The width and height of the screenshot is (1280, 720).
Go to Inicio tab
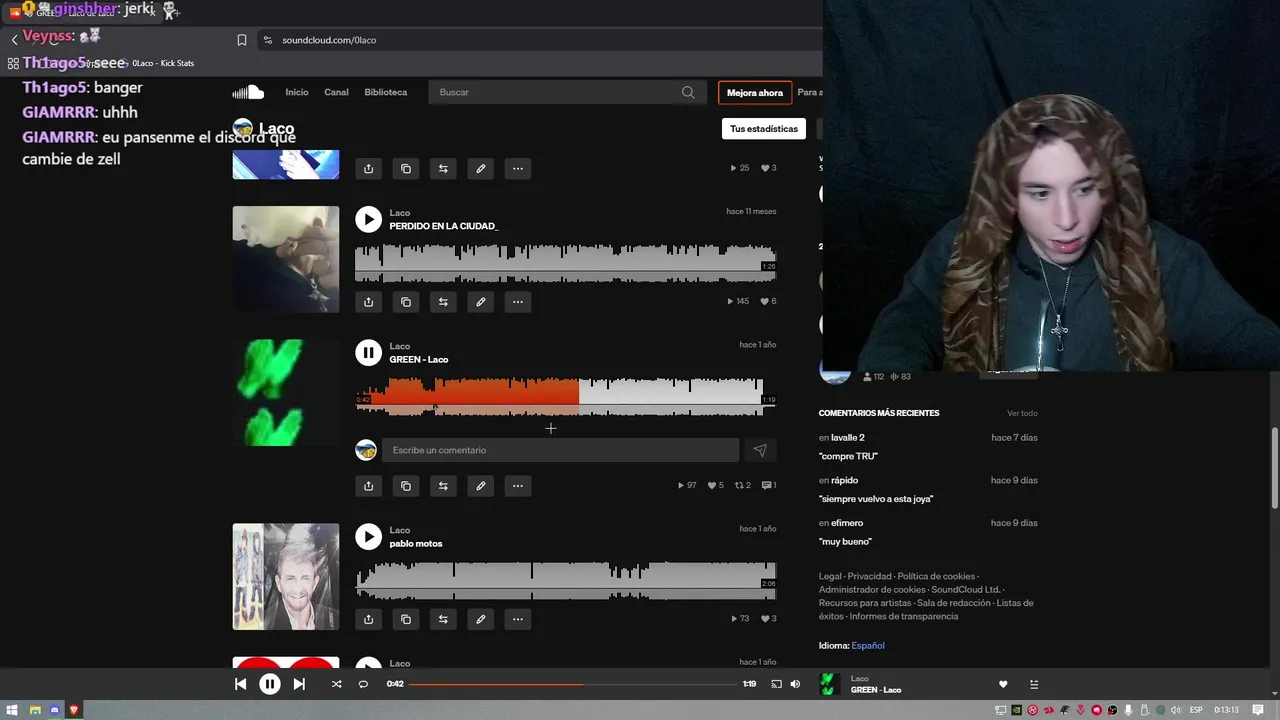coord(297,92)
